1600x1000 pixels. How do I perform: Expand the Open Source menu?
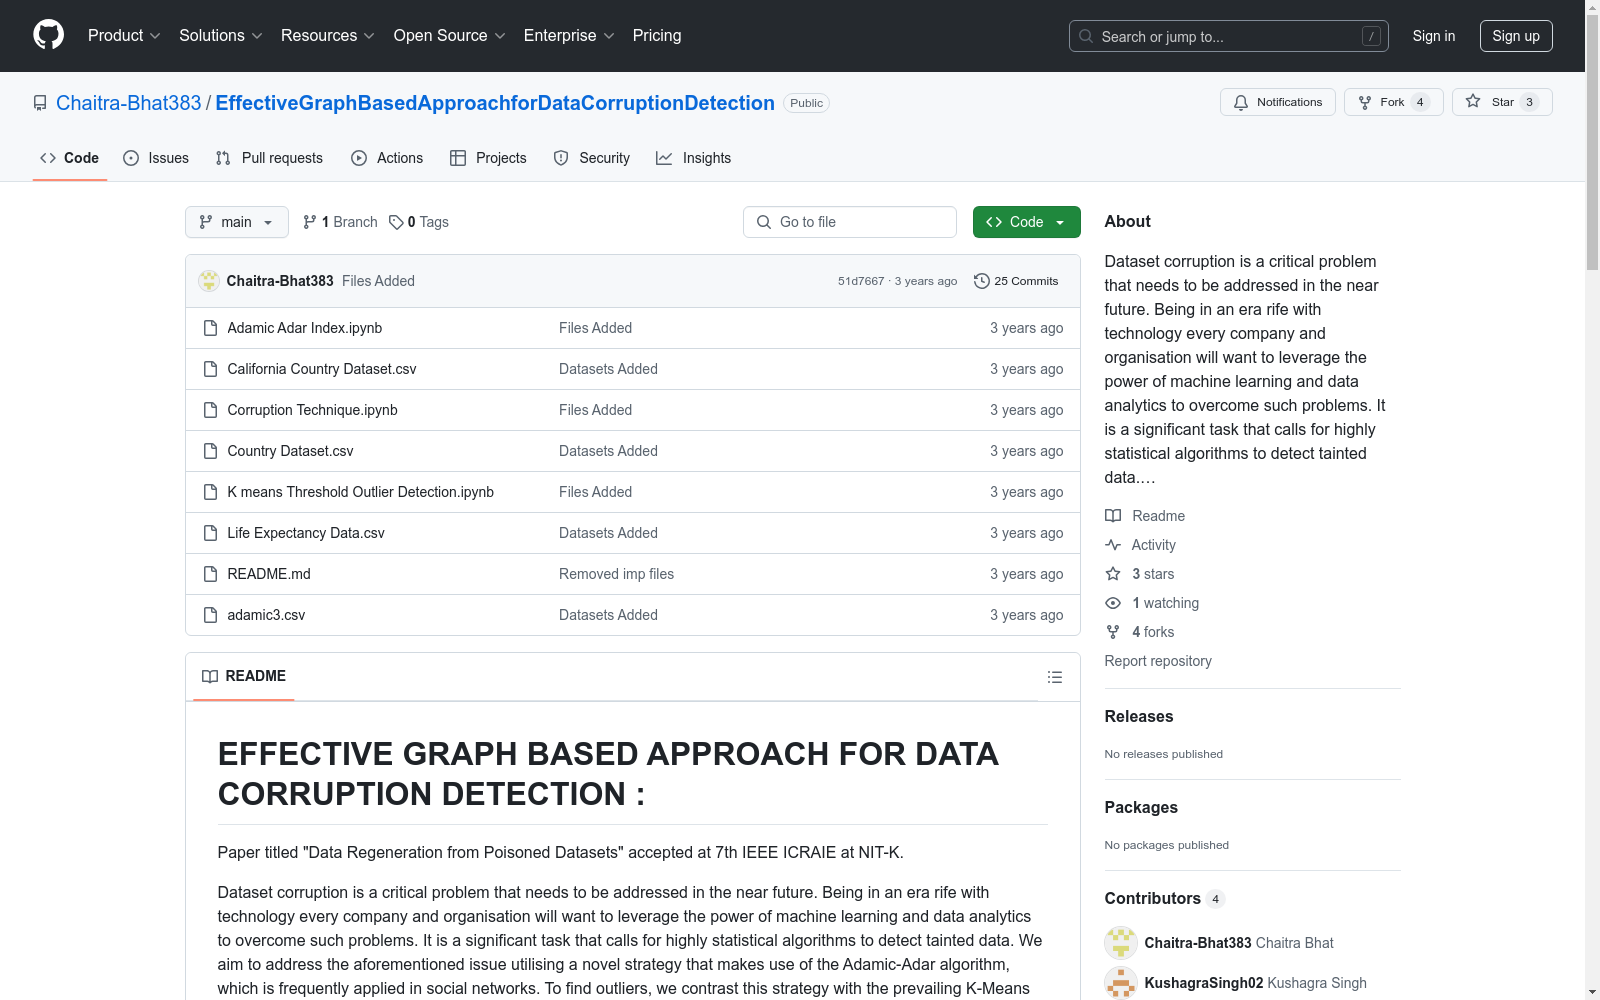point(450,36)
